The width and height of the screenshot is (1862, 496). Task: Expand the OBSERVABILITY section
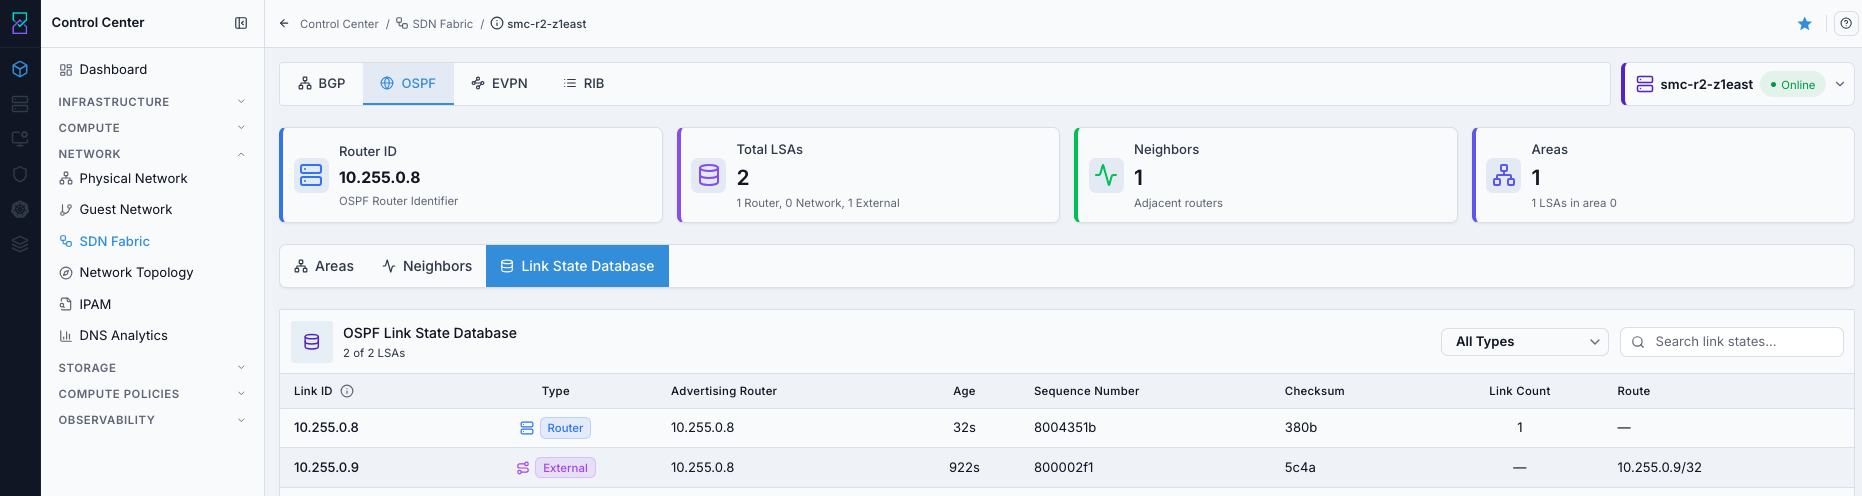152,420
